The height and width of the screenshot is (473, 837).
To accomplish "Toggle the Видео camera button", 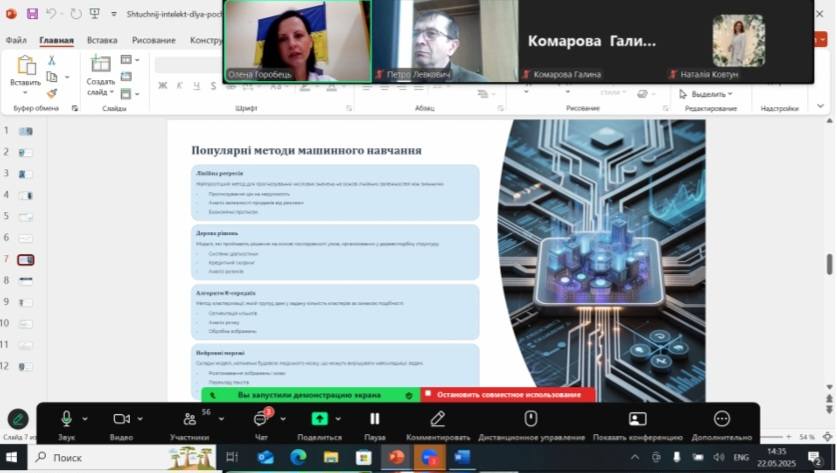I will [121, 419].
